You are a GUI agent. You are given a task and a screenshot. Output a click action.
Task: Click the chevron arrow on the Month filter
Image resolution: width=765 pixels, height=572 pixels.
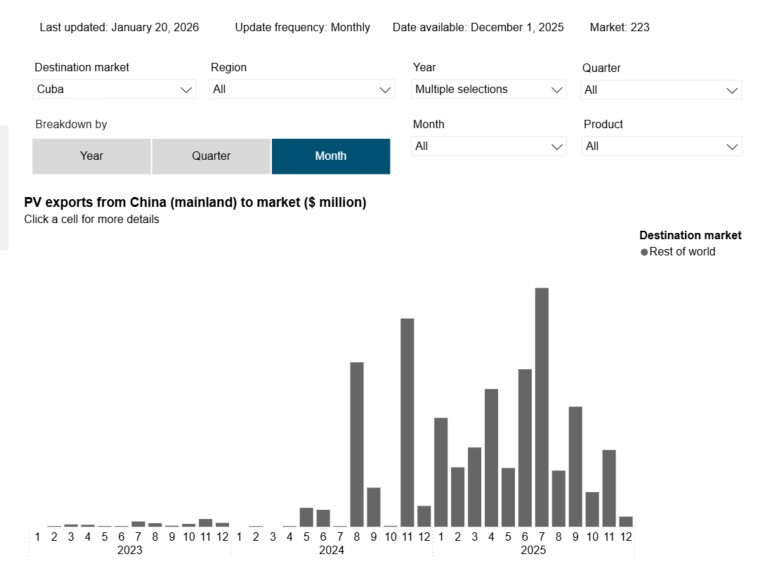tap(558, 147)
